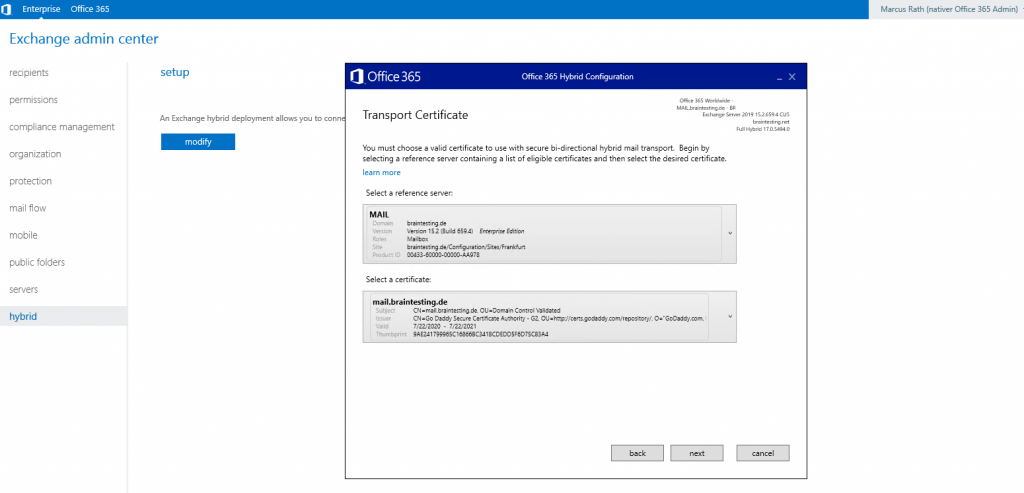Open mobile section
Screen dimensions: 1024x493
tap(24, 235)
